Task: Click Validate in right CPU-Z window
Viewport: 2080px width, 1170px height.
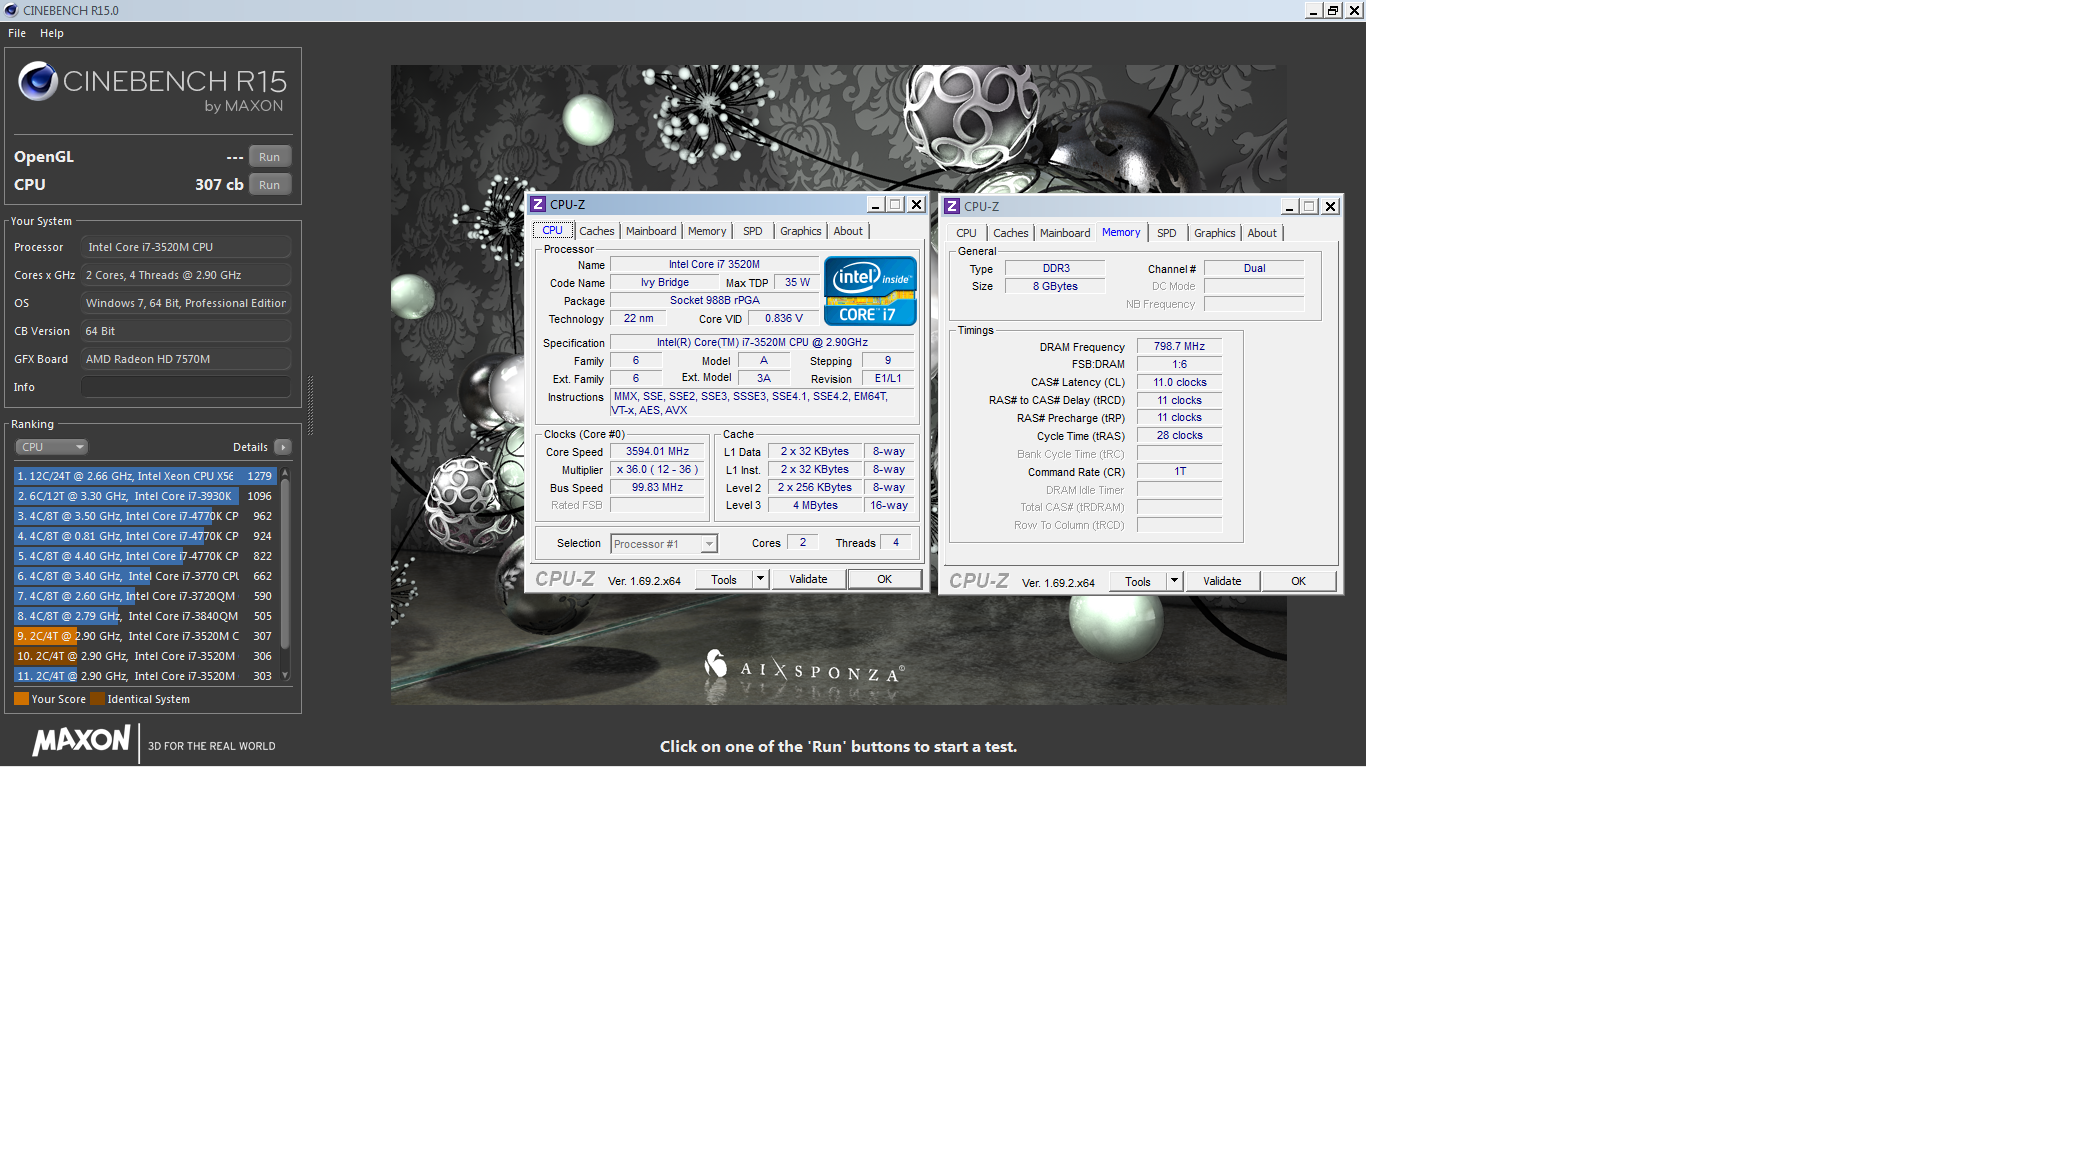Action: [1222, 581]
